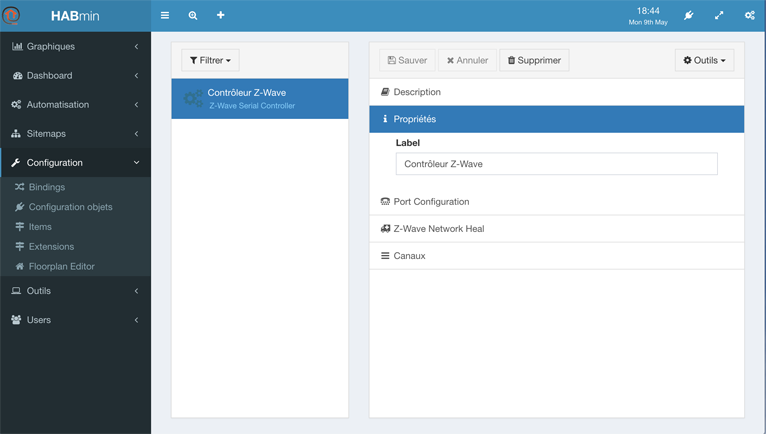Enter fullscreen using the expand arrows icon

point(719,16)
